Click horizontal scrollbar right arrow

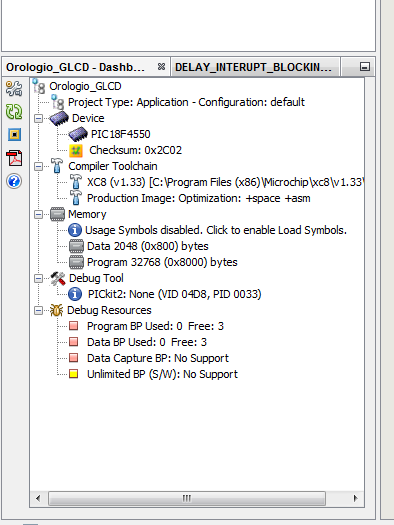click(x=356, y=498)
